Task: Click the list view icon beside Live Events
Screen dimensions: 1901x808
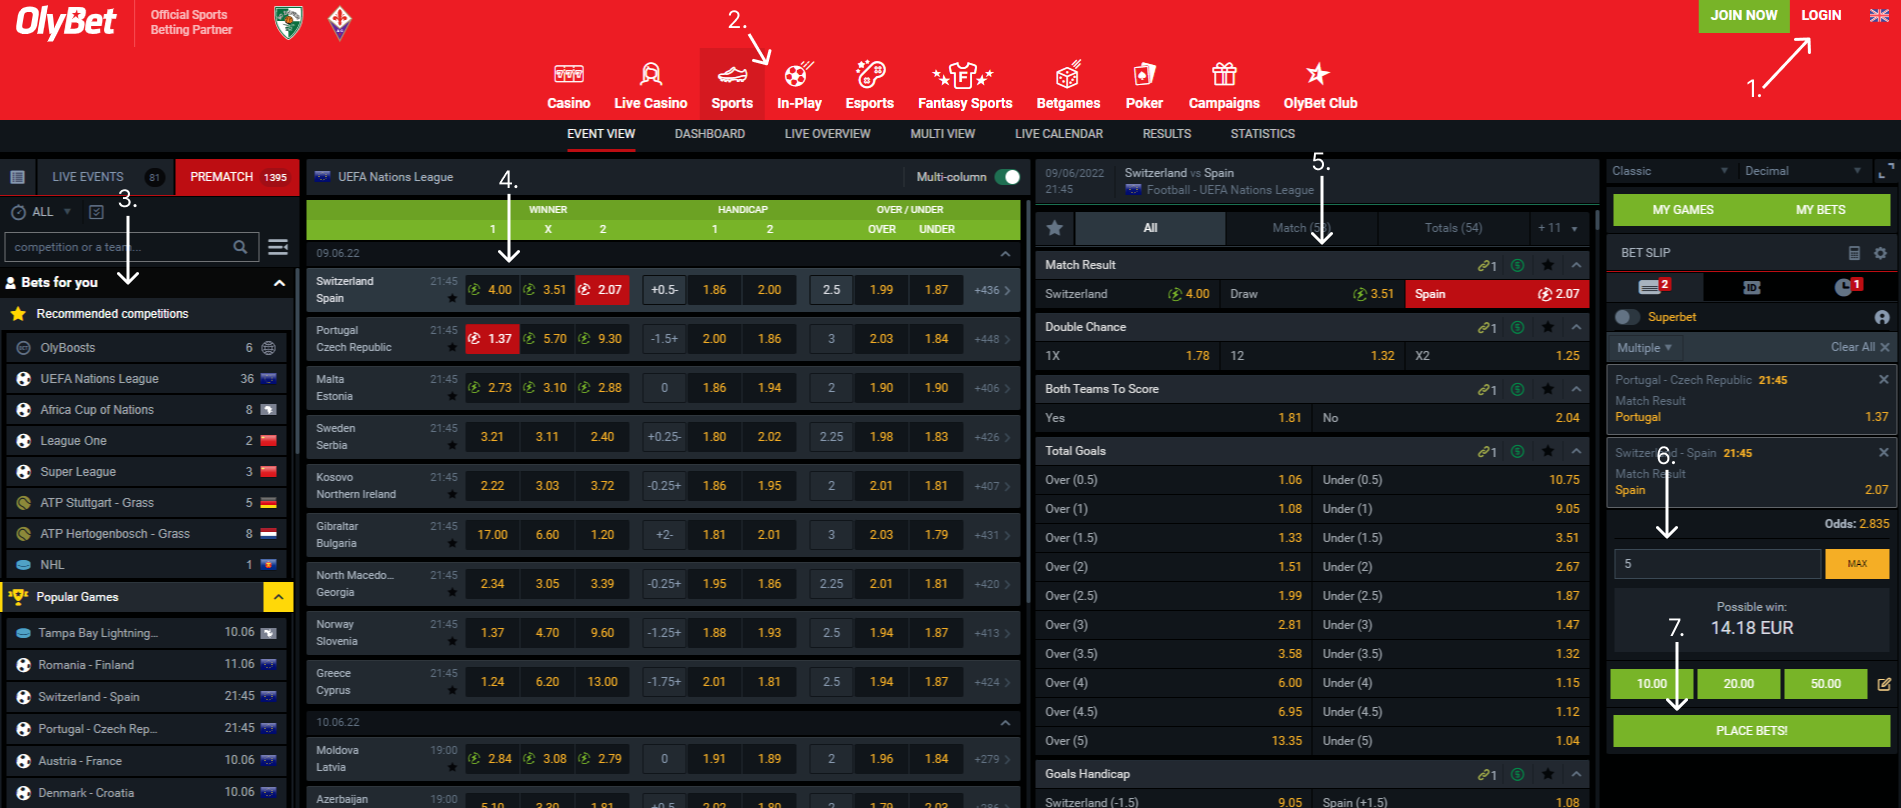Action: 17,177
